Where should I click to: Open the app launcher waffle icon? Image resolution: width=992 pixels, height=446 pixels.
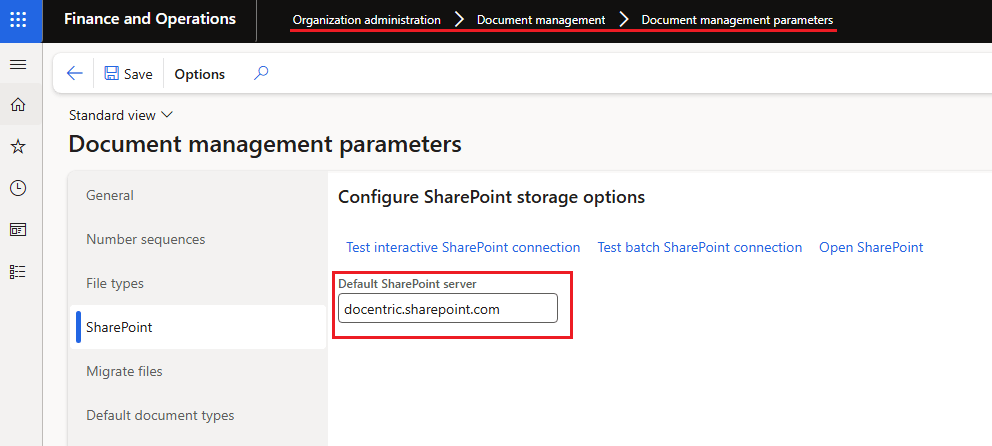click(x=20, y=20)
